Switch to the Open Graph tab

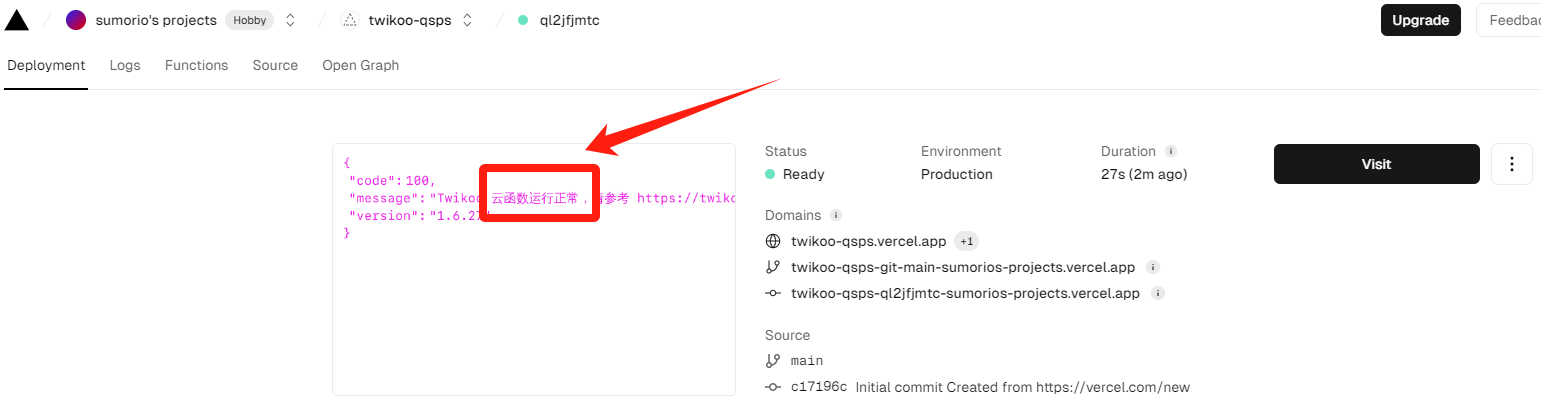[360, 65]
